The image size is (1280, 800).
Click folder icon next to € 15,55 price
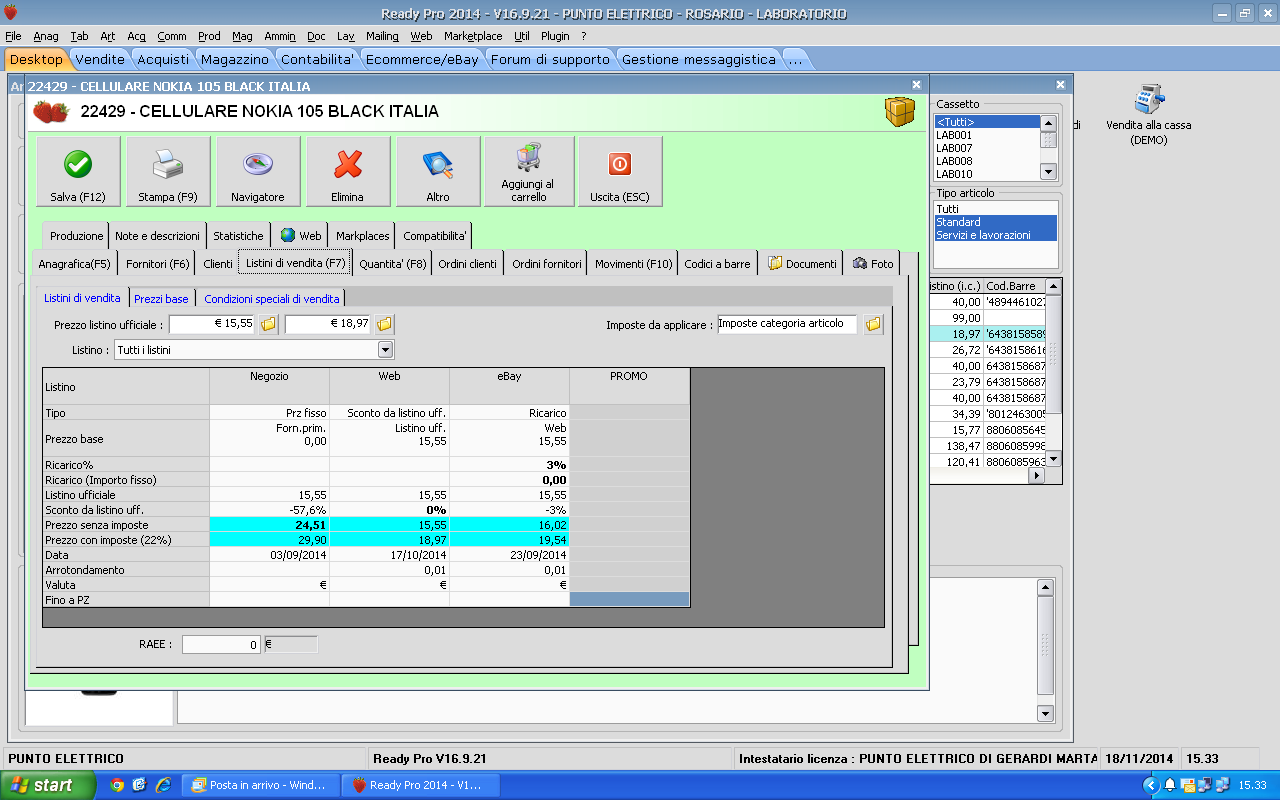click(269, 324)
